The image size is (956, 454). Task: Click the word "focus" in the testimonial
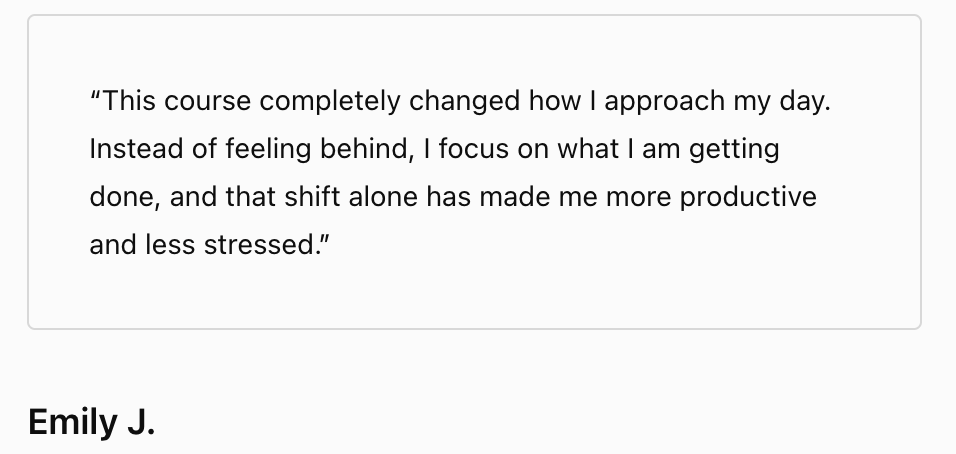coord(474,149)
